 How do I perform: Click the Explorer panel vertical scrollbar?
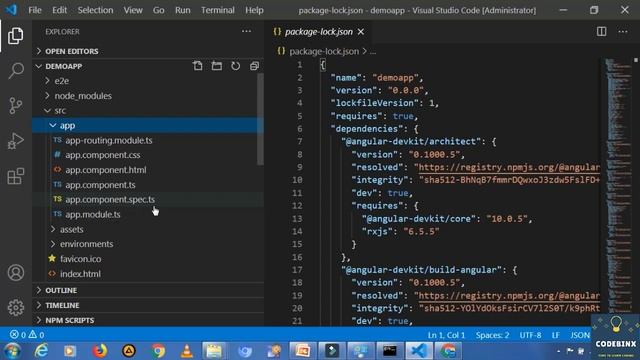pos(260,118)
